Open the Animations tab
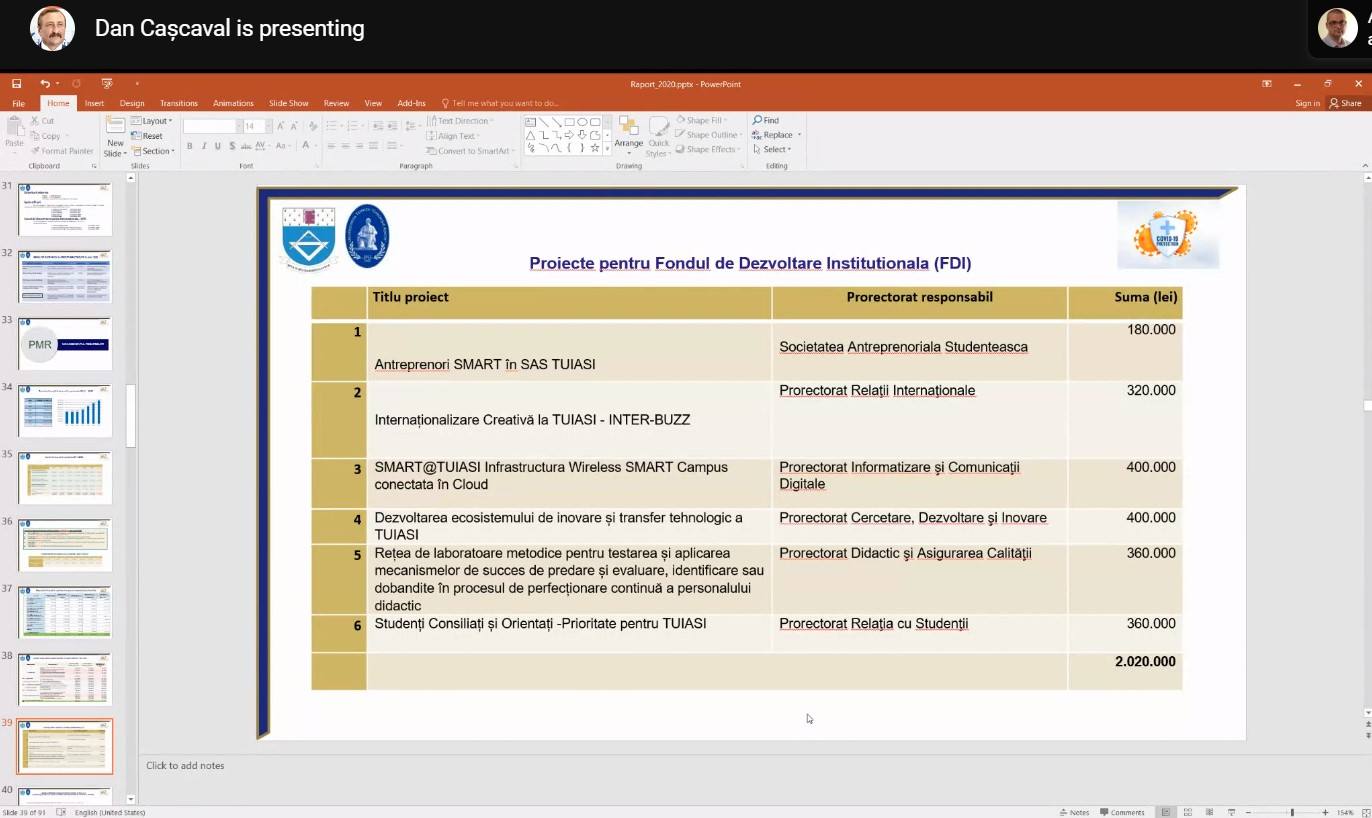1372x818 pixels. click(233, 103)
